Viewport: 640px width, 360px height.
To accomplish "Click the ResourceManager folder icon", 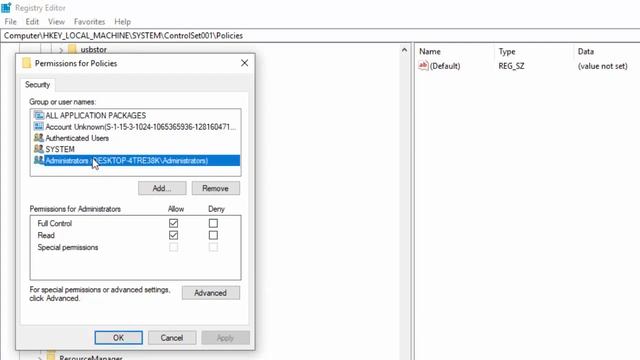I will 51,356.
